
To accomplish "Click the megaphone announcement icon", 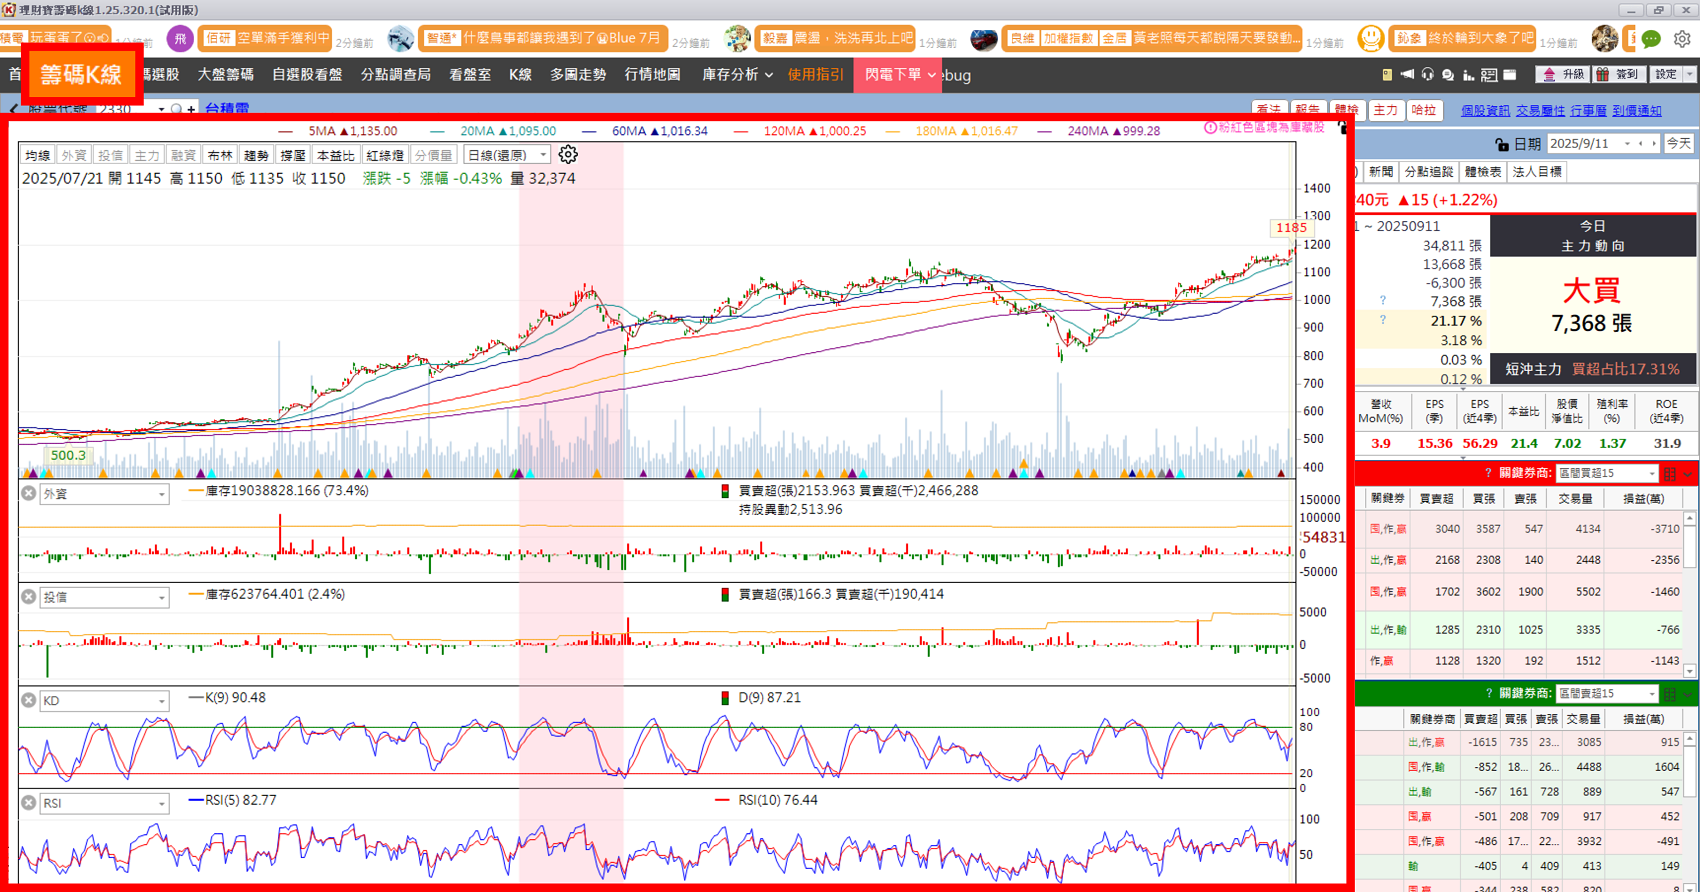I will [x=1407, y=75].
